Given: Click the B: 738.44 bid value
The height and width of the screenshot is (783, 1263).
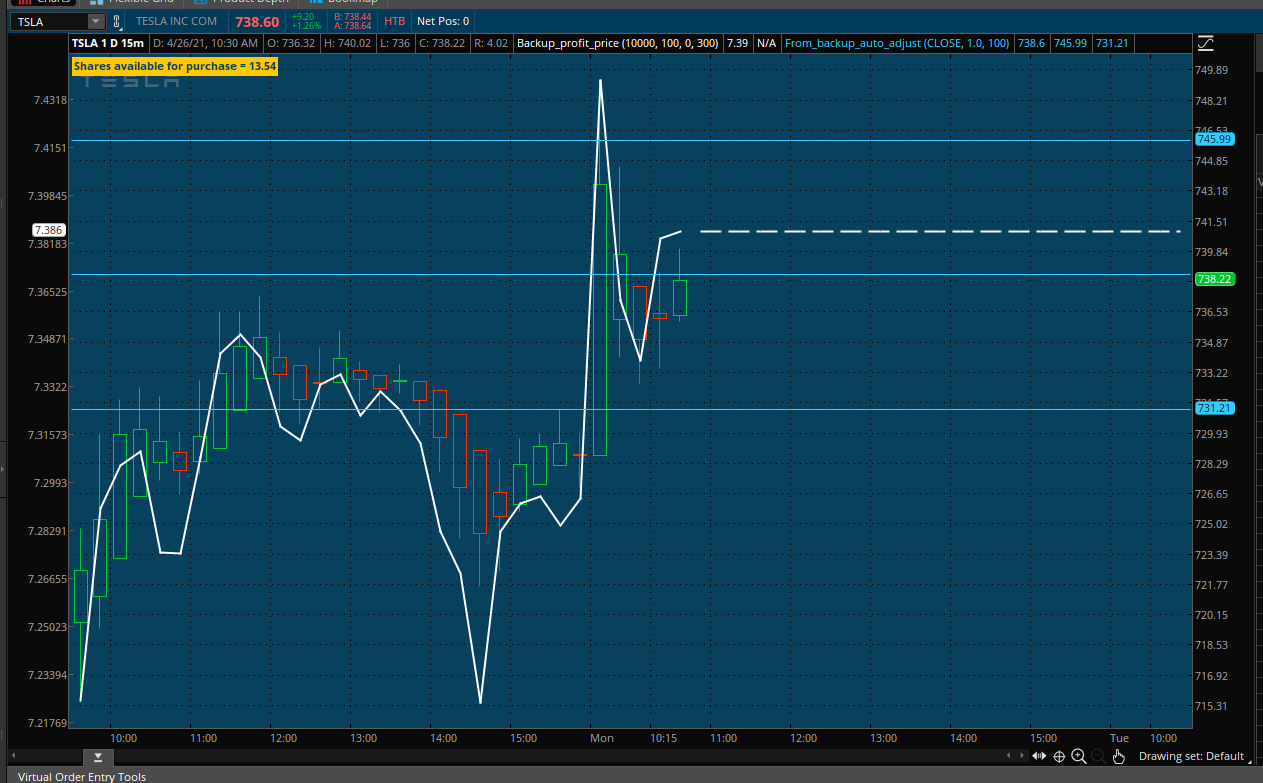Looking at the screenshot, I should (350, 16).
